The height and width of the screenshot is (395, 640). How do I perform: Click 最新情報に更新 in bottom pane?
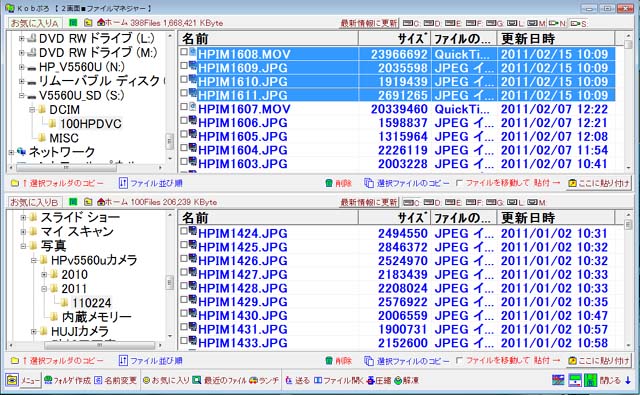[369, 202]
